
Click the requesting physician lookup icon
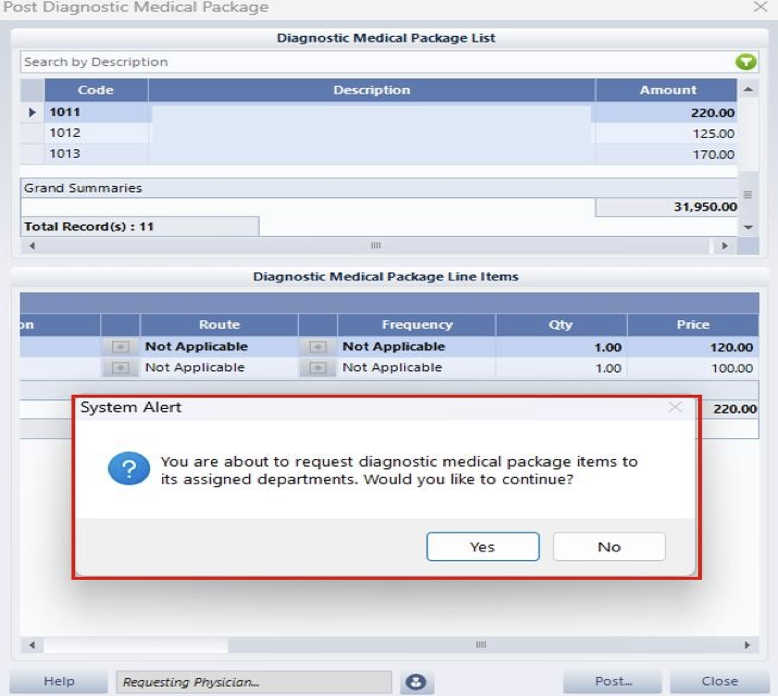click(416, 682)
